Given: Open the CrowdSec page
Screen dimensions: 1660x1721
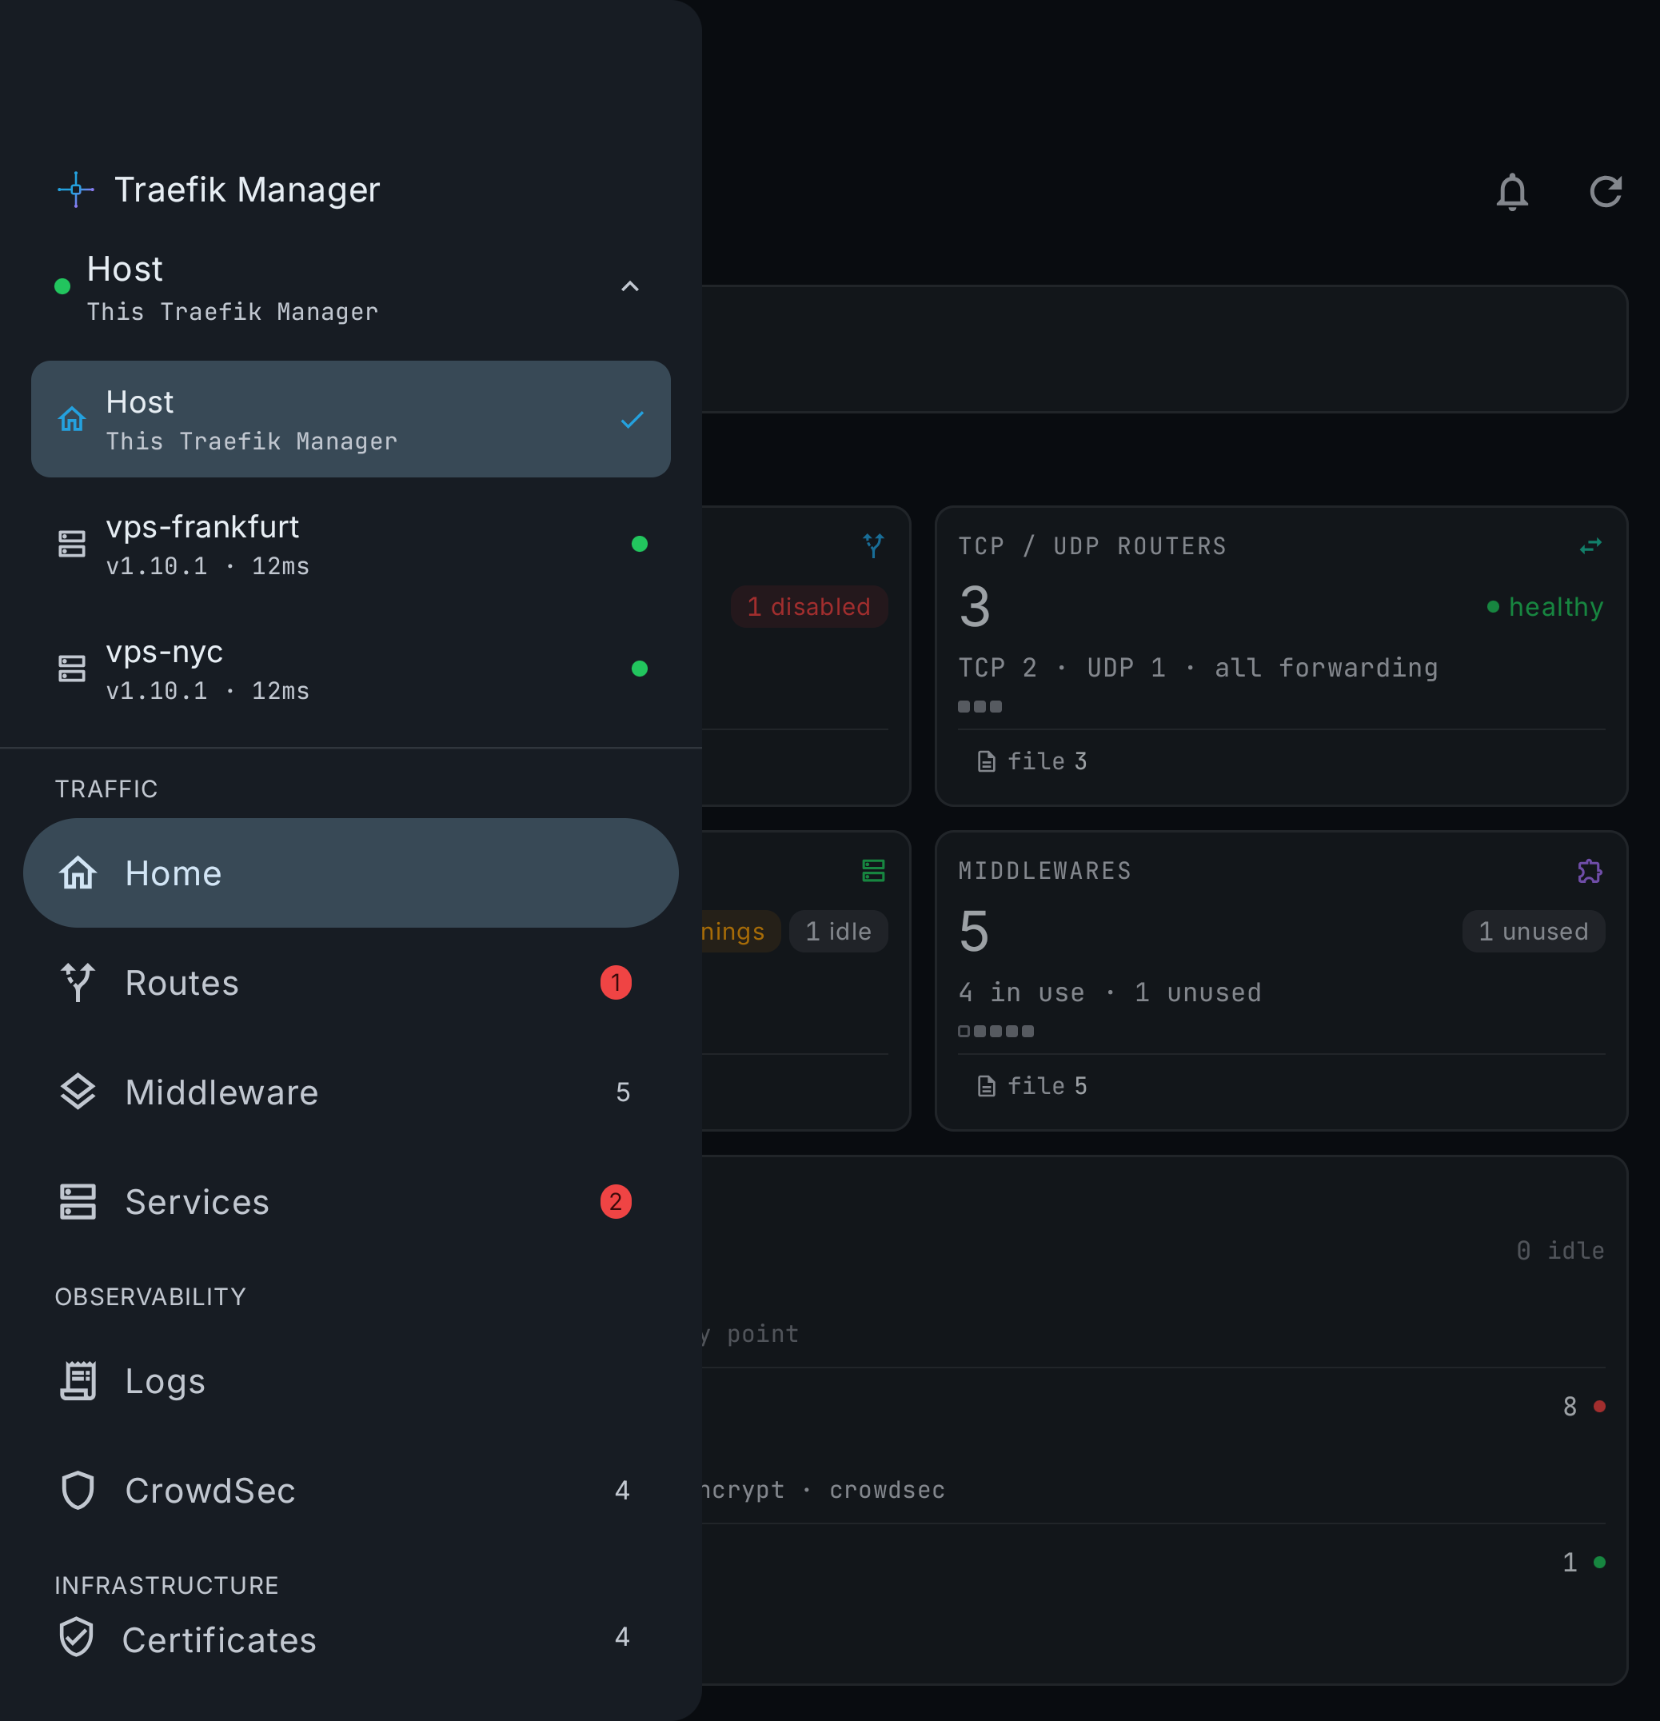Looking at the screenshot, I should [351, 1491].
